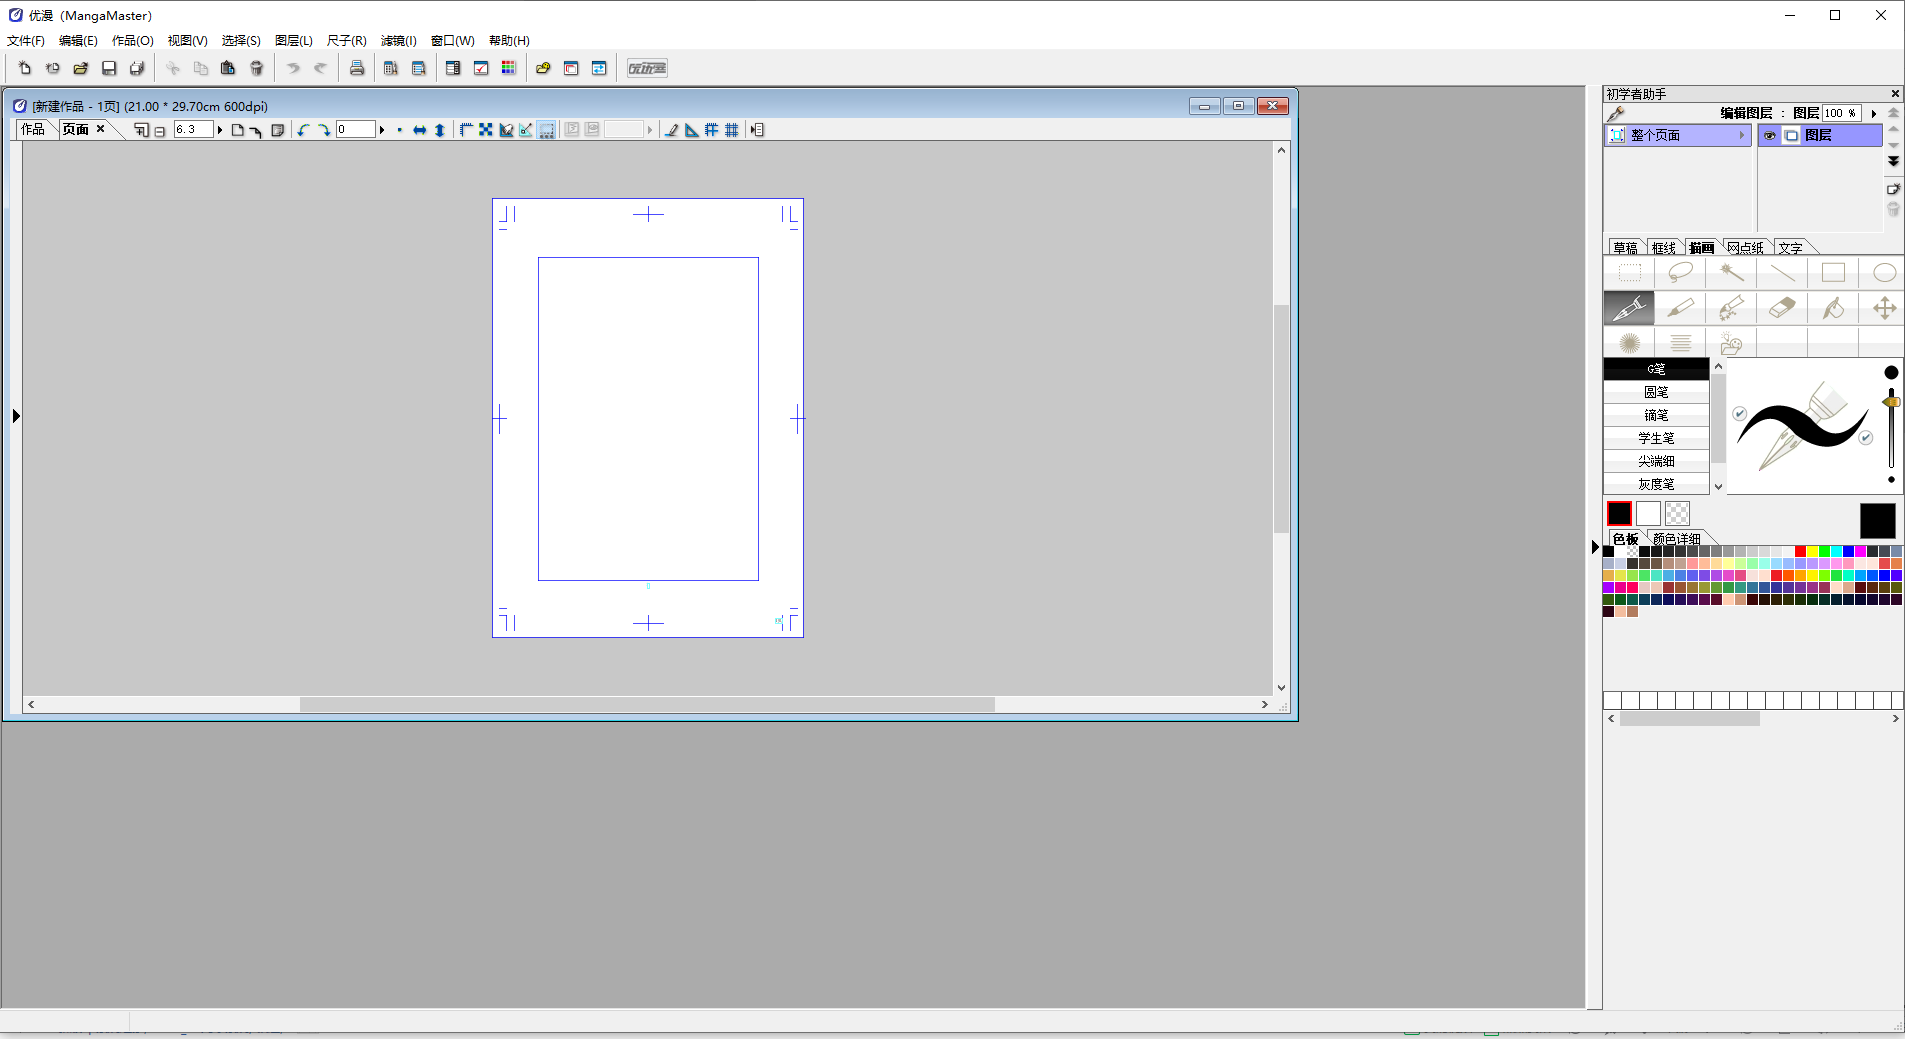Switch to the 作品 tab in document window
1905x1039 pixels.
[33, 130]
